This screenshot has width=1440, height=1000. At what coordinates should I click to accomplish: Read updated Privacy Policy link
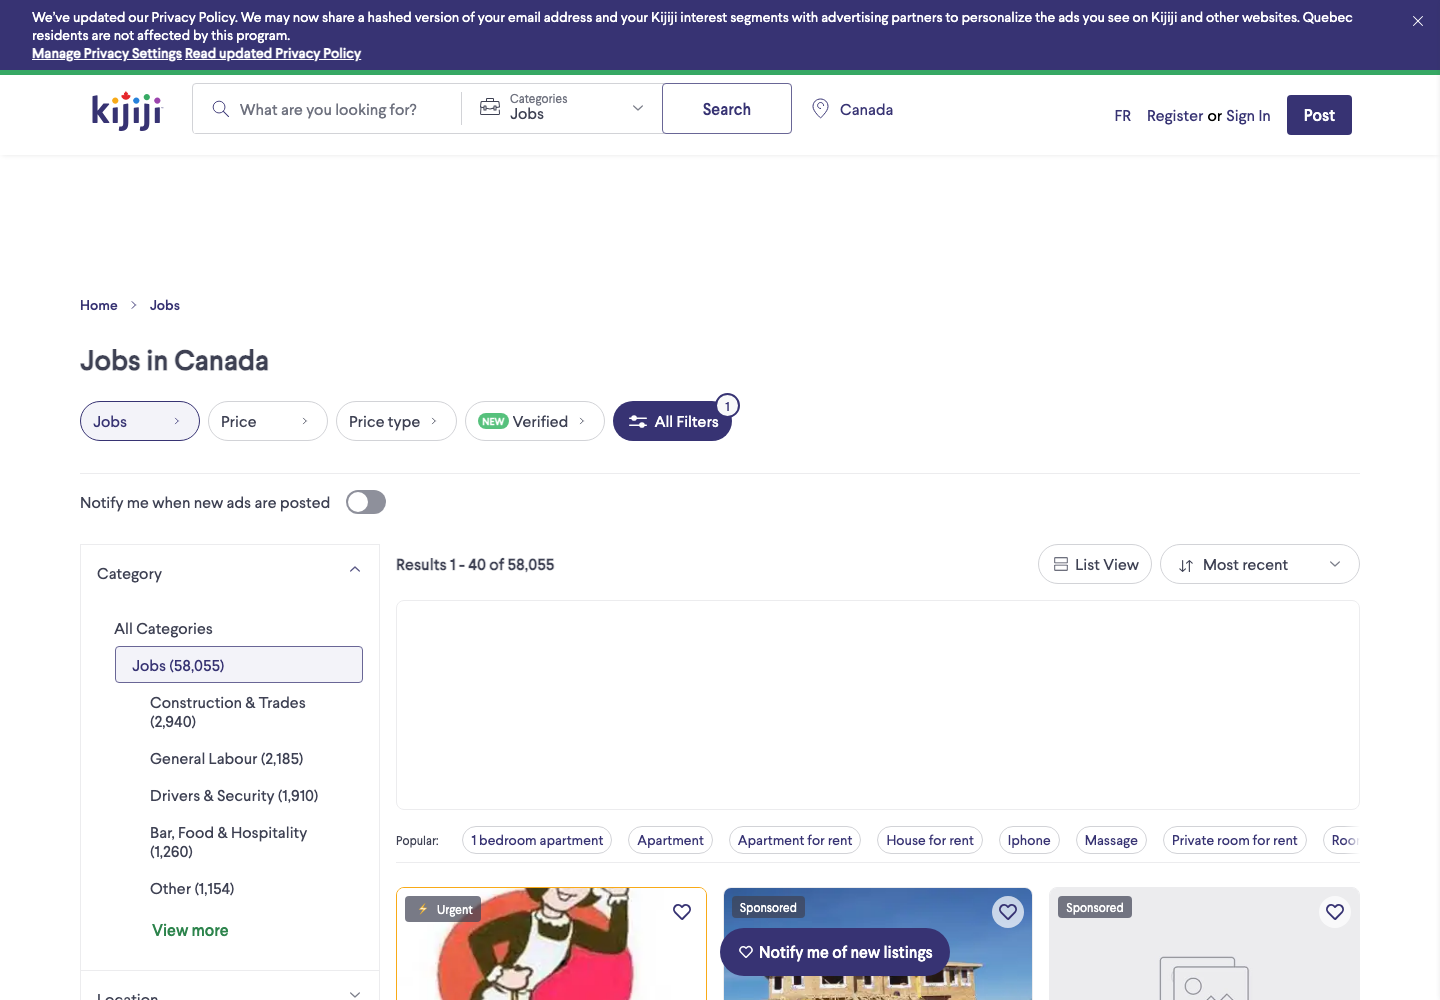coord(273,53)
